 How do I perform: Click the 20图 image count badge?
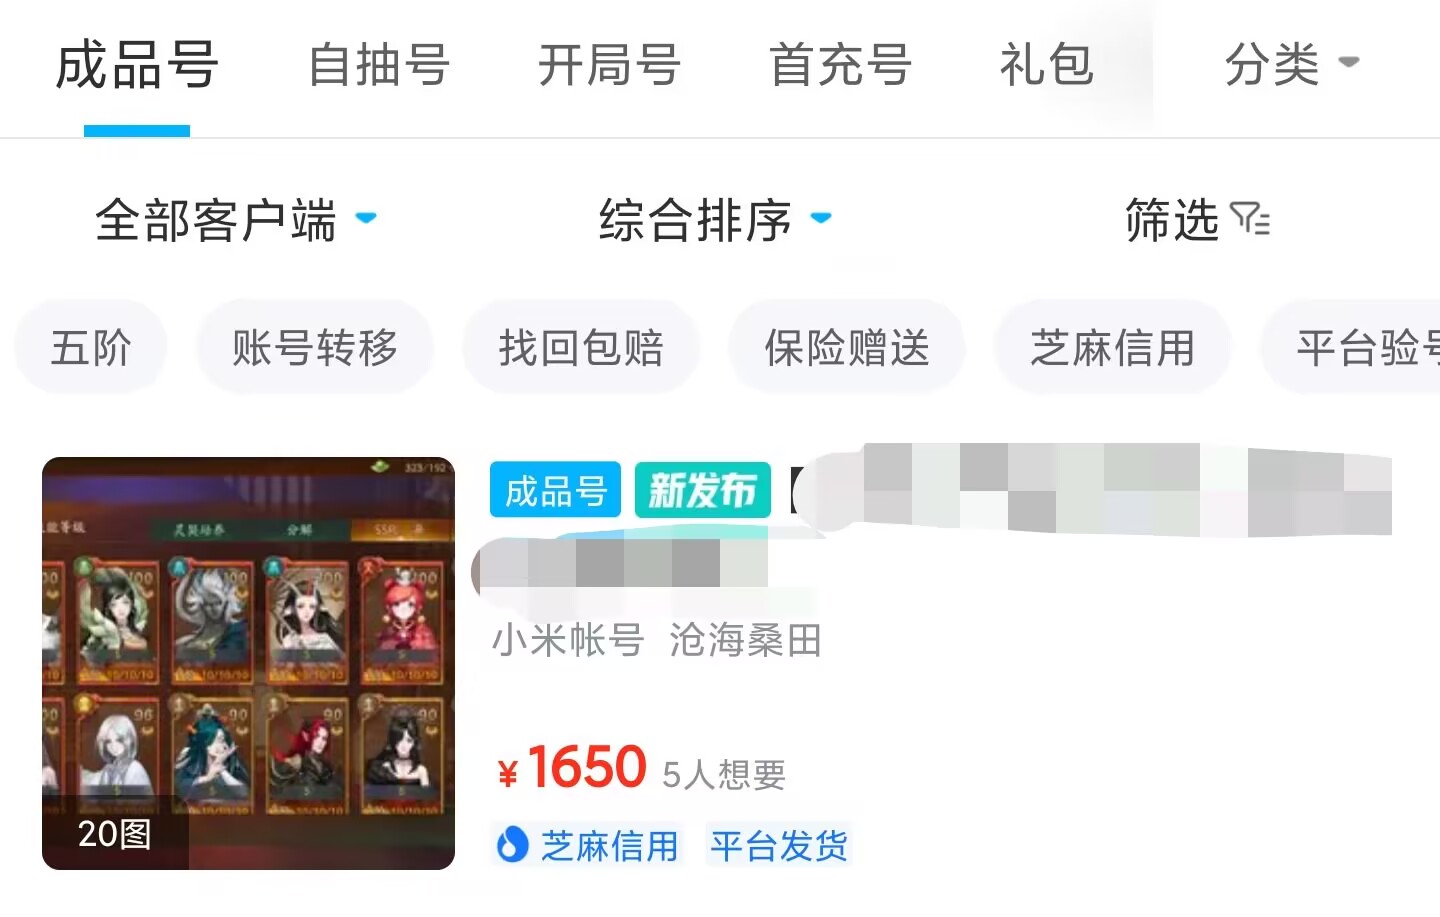click(115, 833)
